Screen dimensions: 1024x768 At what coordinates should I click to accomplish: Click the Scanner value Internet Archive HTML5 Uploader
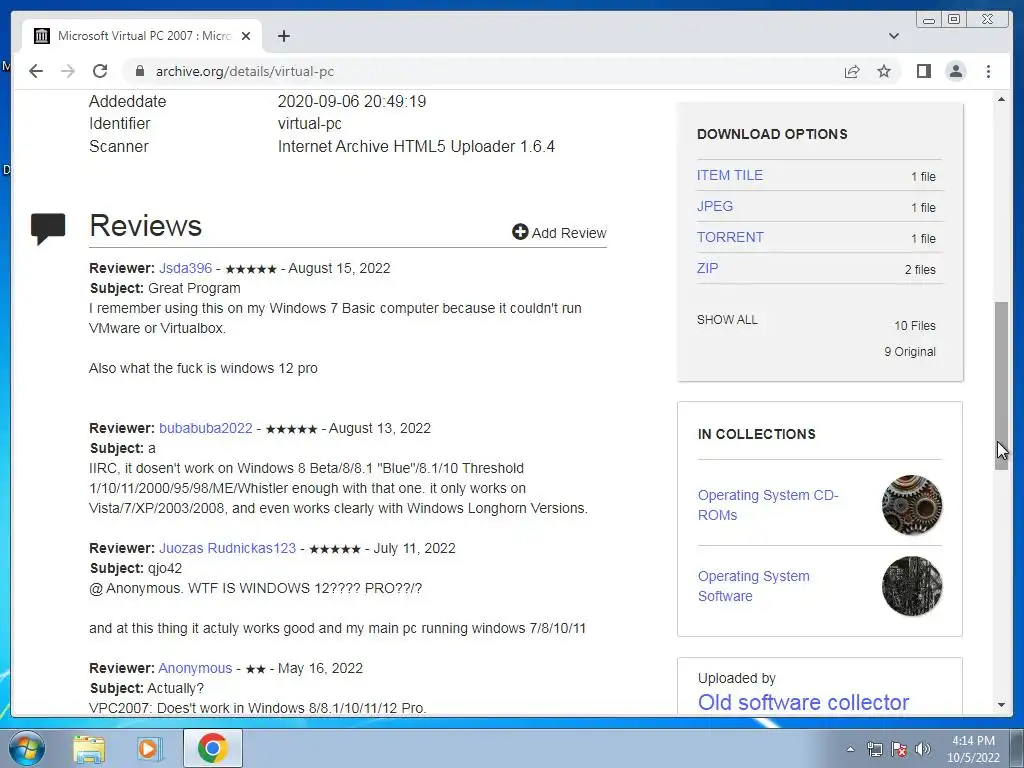point(416,146)
